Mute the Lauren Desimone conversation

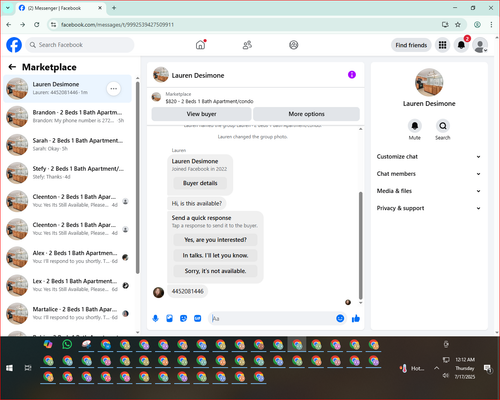pos(415,126)
